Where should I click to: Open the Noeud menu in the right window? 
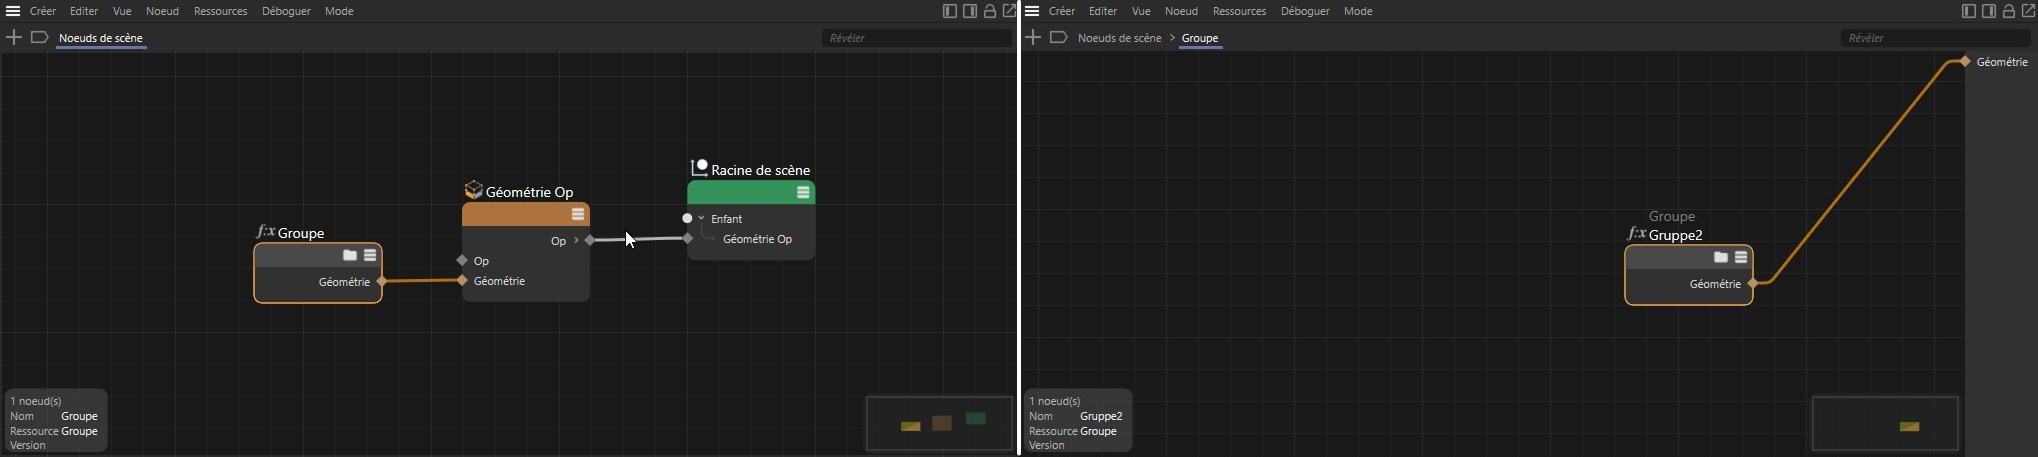(1181, 11)
